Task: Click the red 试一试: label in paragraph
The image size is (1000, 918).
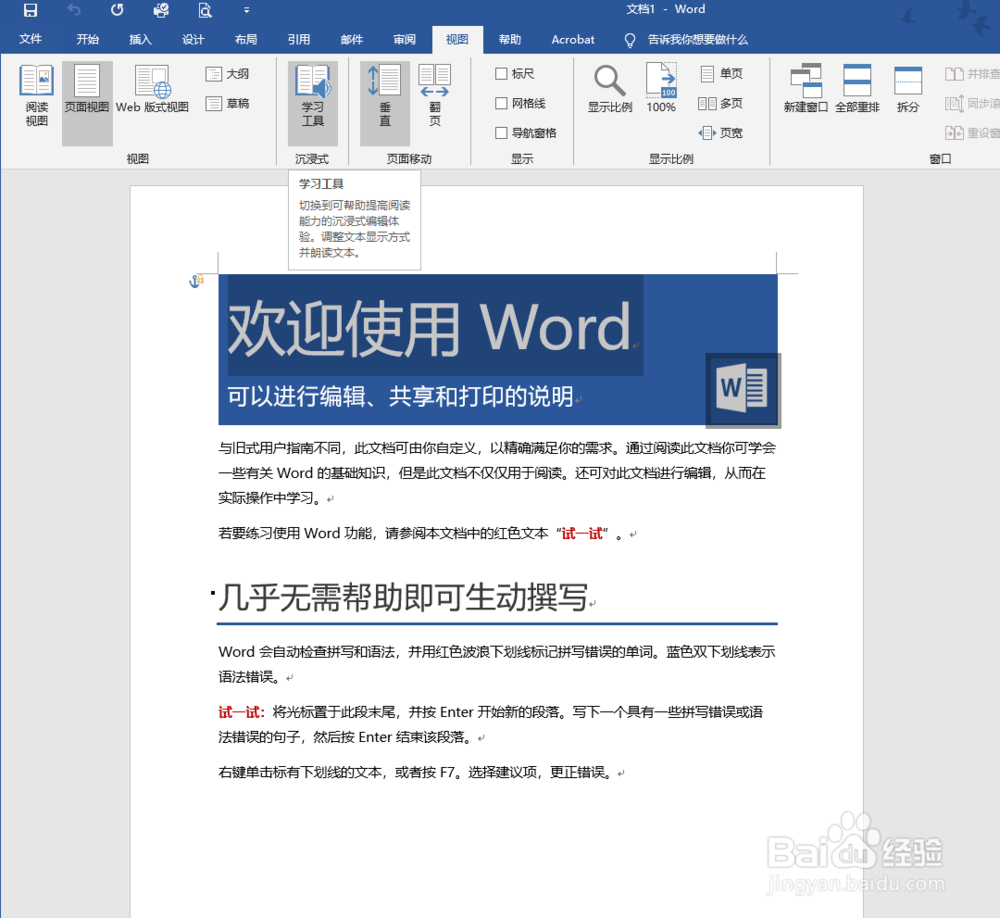Action: [242, 712]
